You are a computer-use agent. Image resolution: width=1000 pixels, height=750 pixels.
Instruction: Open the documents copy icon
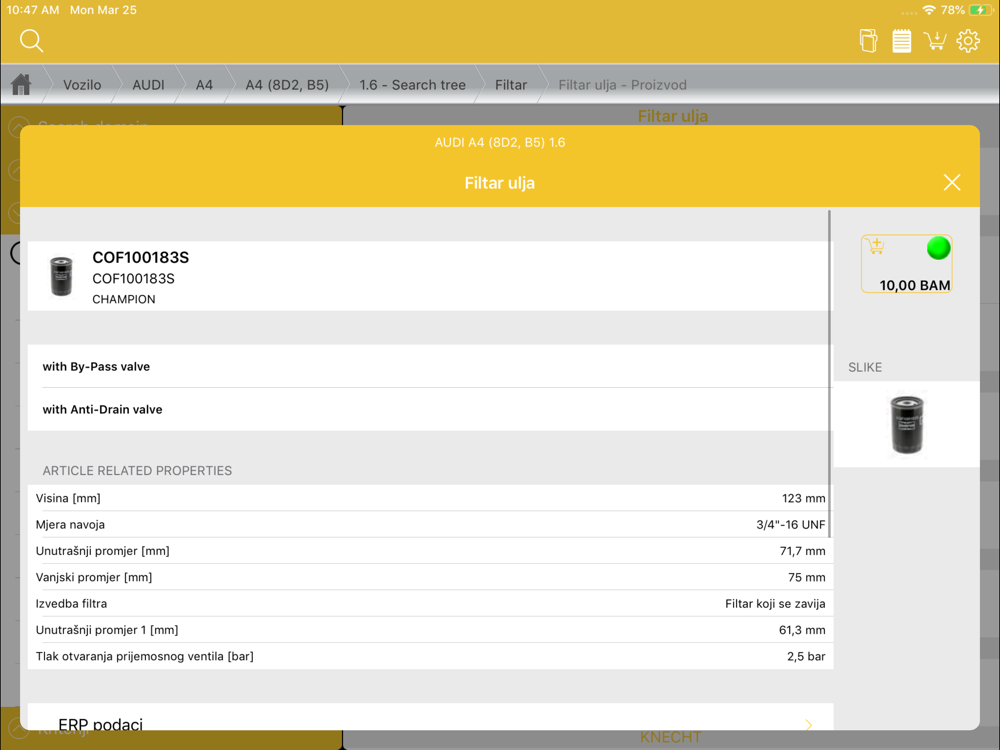(868, 41)
